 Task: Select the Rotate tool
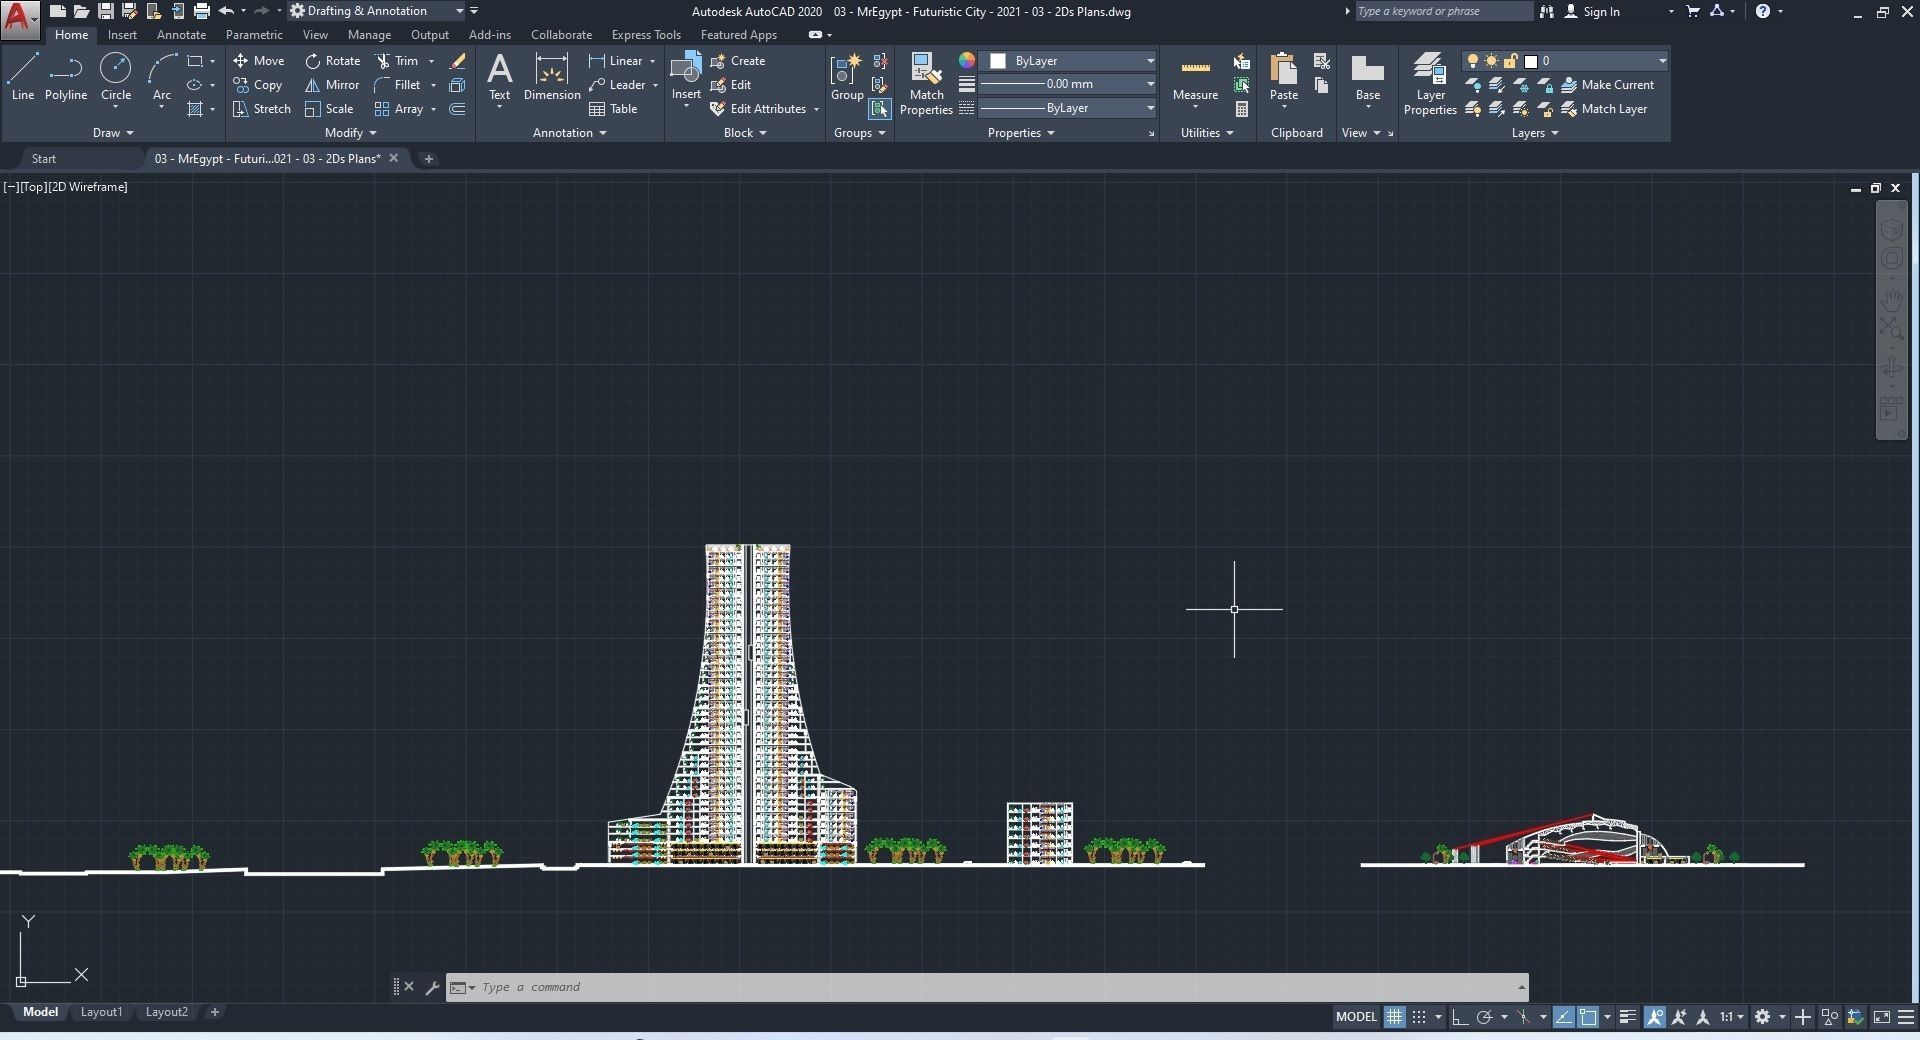(333, 61)
